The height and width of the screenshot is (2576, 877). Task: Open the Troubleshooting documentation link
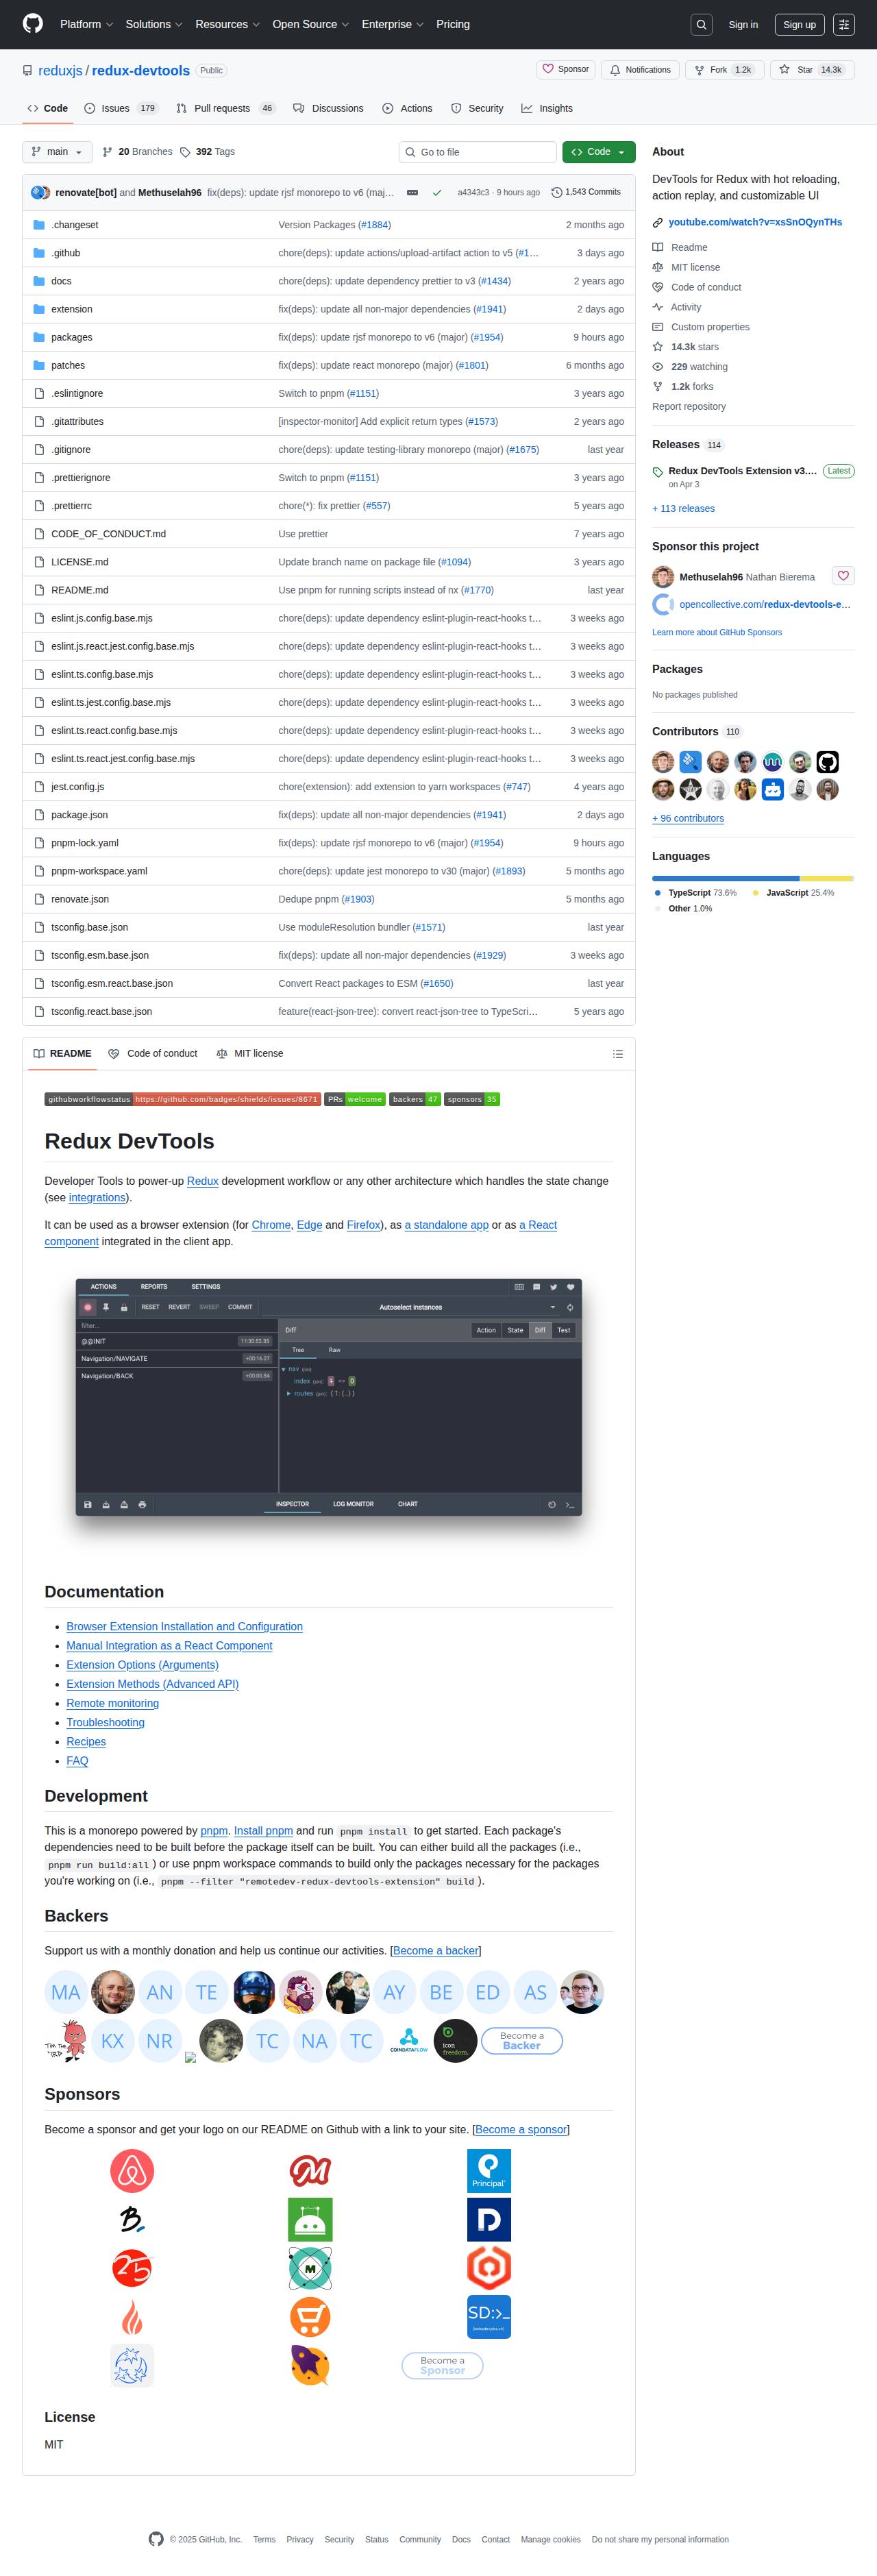[105, 1723]
